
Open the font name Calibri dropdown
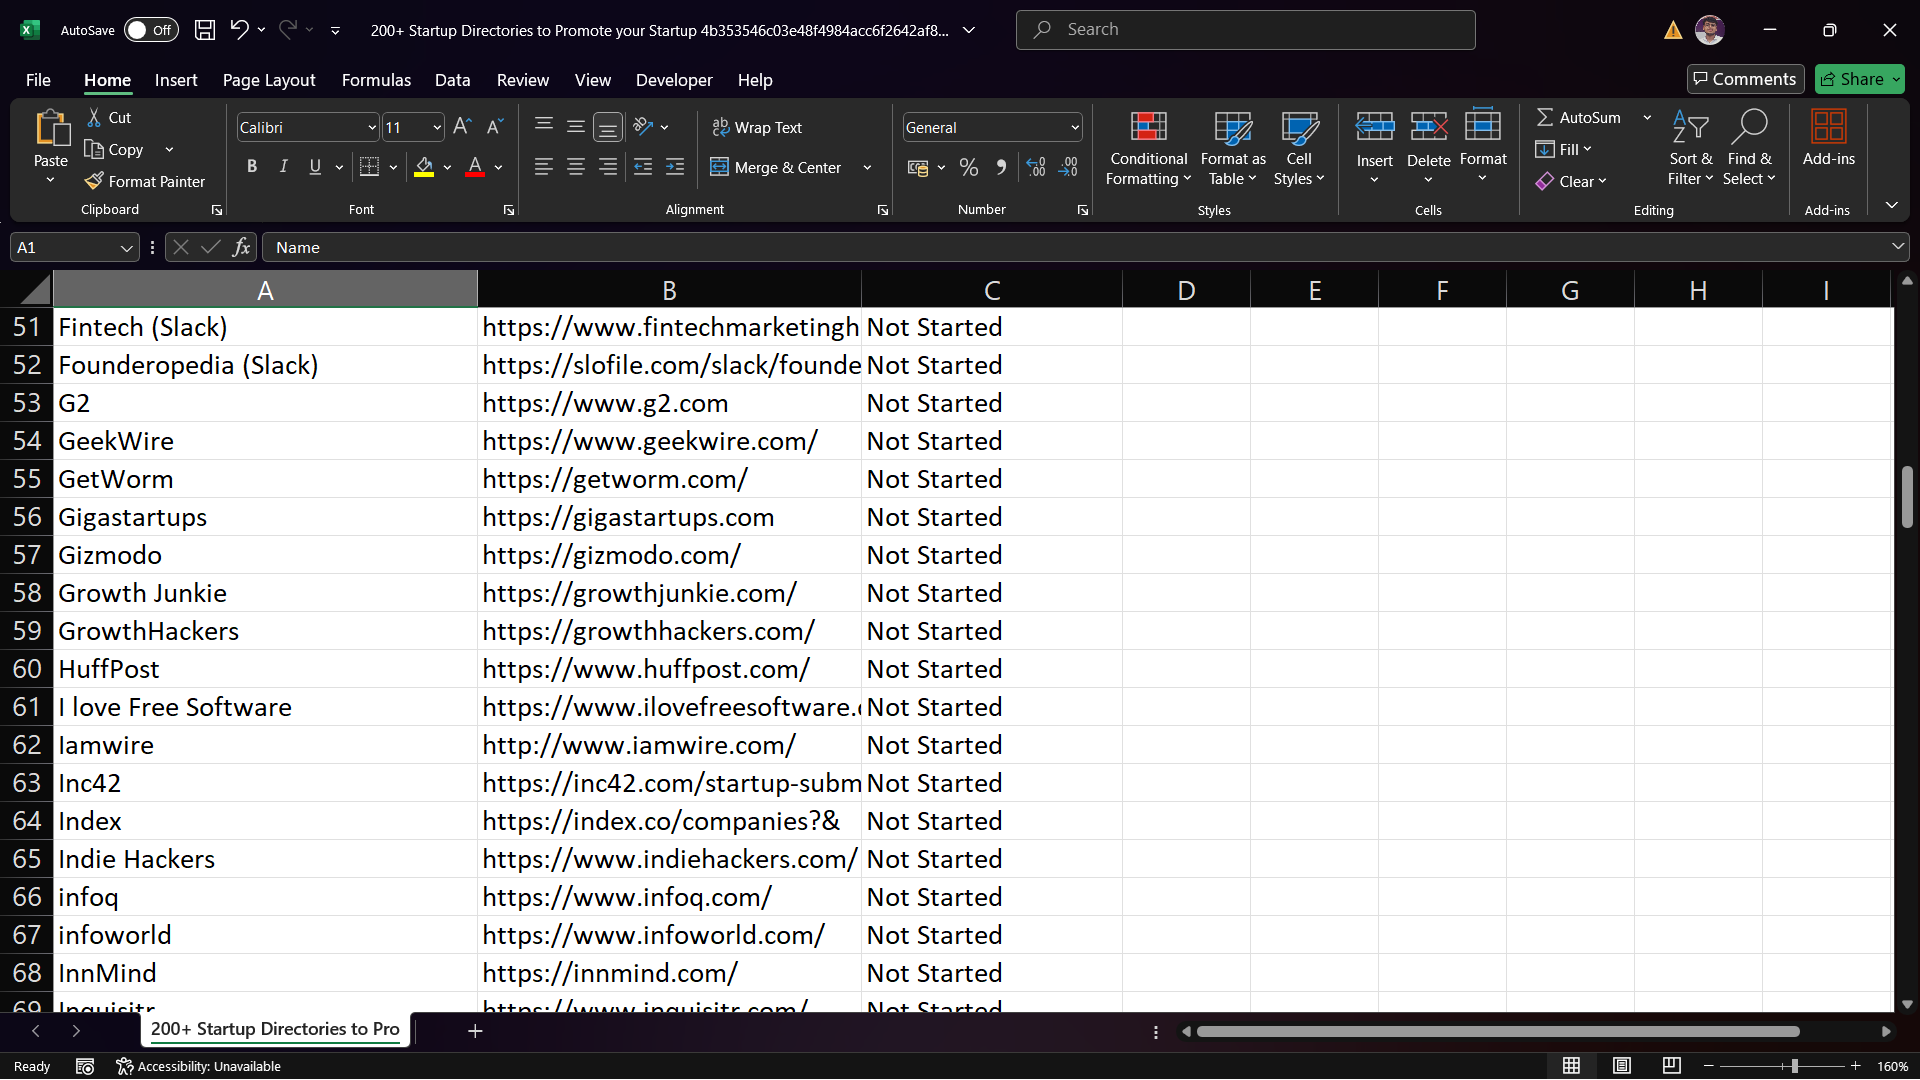pos(372,128)
